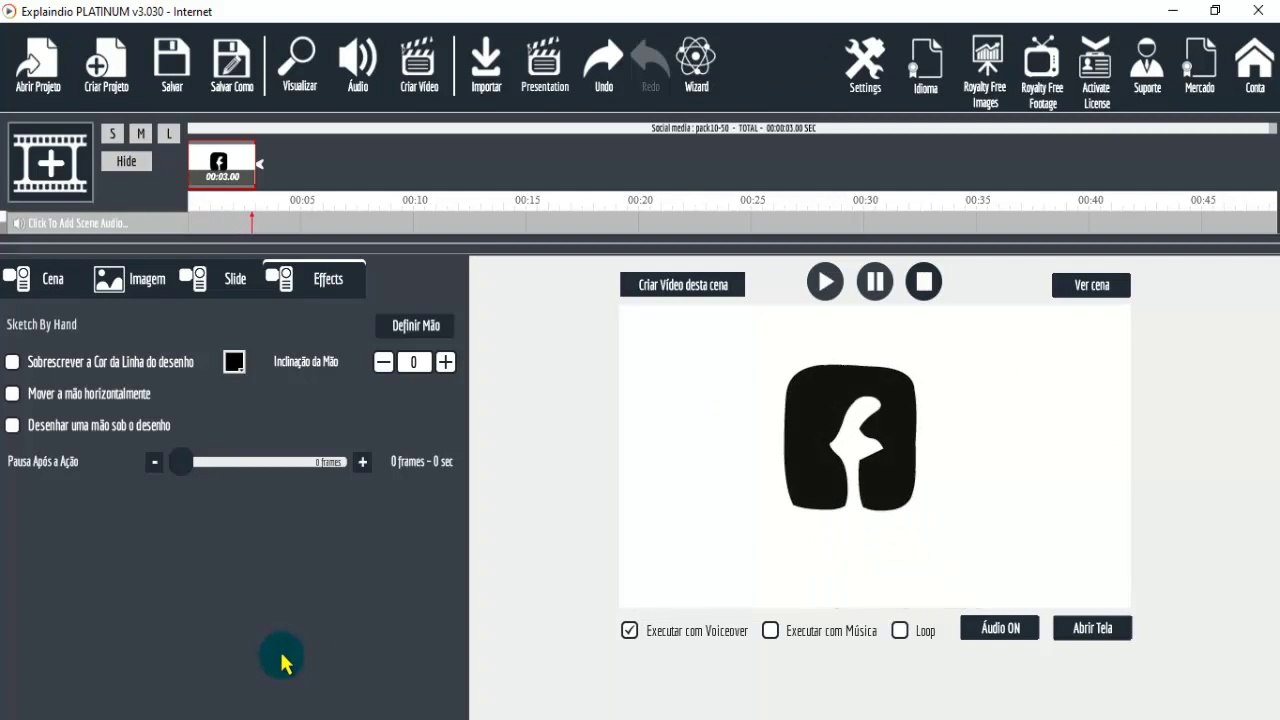
Task: Enable Sobrescrever a Cor da Linha checkbox
Action: 13,362
